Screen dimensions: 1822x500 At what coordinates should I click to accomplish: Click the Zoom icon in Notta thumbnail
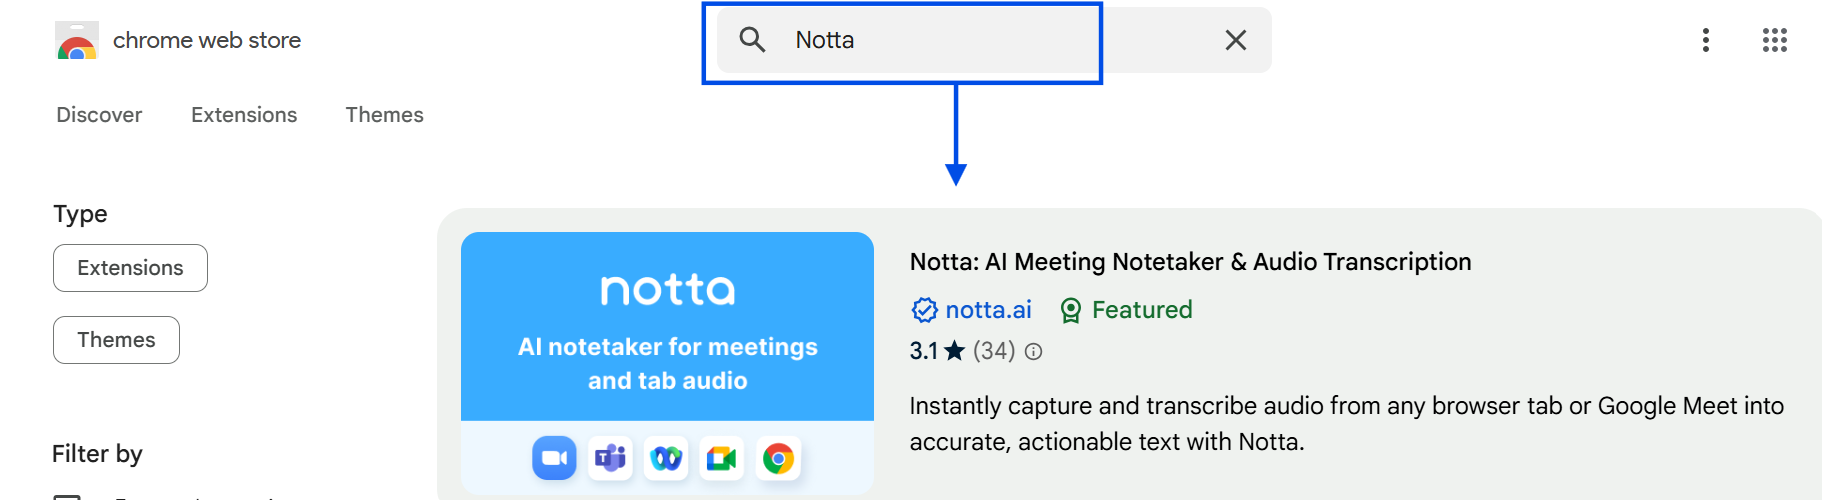554,458
